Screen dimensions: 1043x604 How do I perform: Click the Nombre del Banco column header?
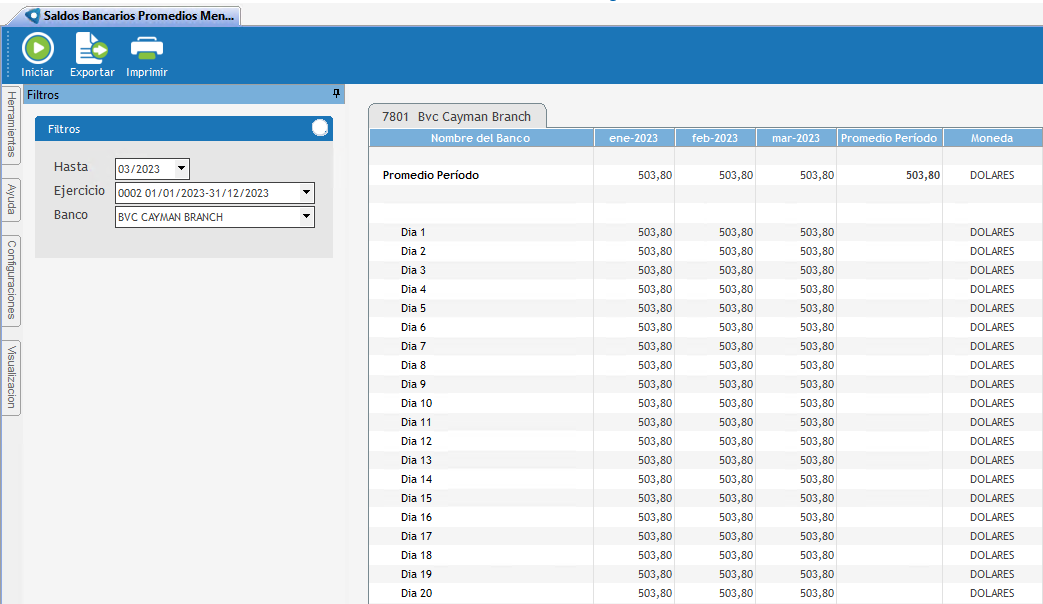click(x=481, y=138)
